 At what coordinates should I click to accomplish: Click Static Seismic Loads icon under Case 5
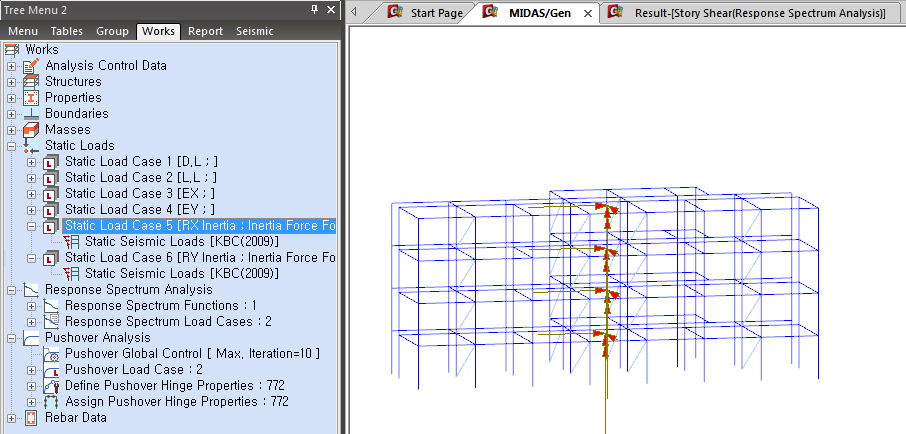pyautogui.click(x=72, y=242)
